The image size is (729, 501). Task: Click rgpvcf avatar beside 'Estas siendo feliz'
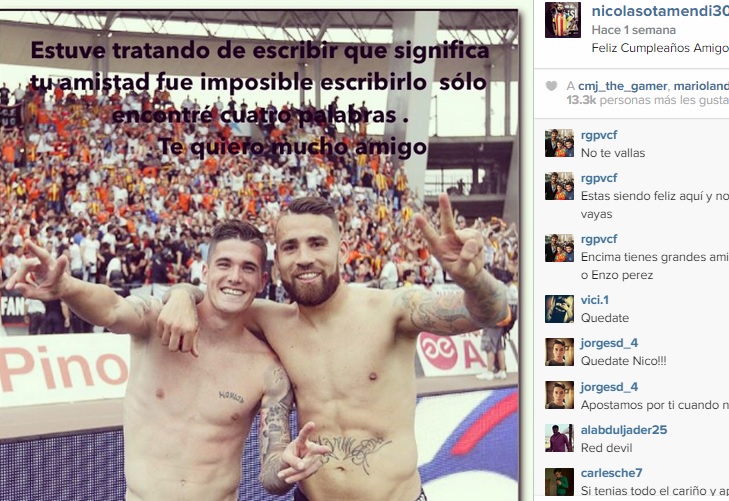tap(559, 186)
